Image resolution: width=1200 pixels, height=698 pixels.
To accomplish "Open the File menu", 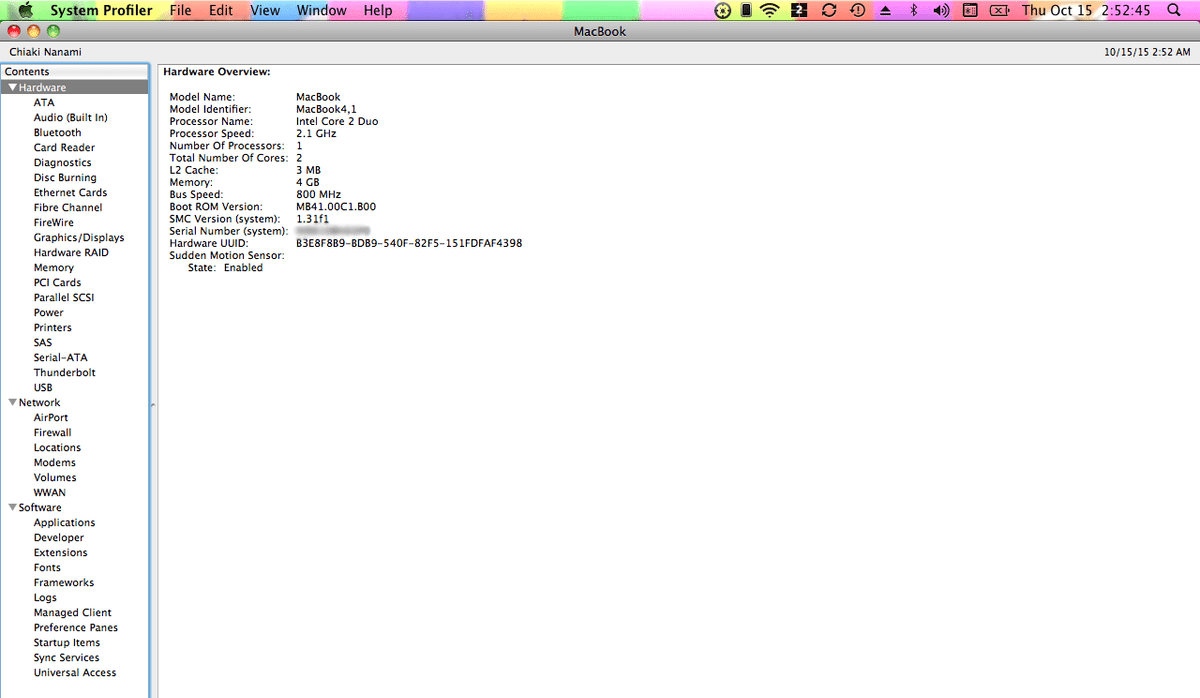I will click(x=181, y=10).
